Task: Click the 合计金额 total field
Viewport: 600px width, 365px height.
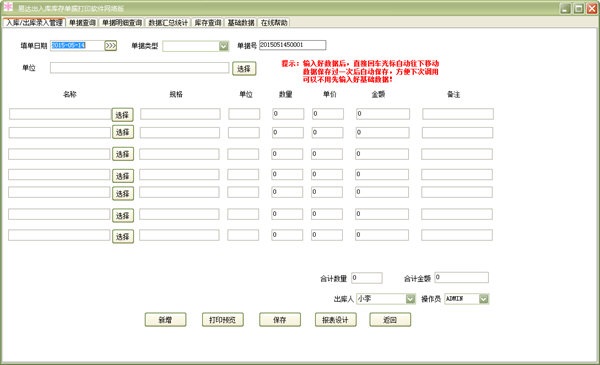Action: (x=461, y=277)
